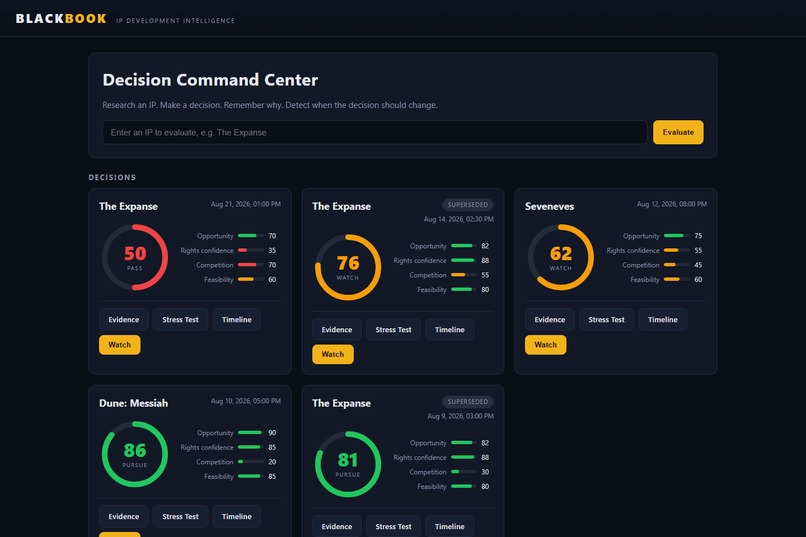This screenshot has width=806, height=537.
Task: Click the yellow Evaluate button
Action: point(678,133)
